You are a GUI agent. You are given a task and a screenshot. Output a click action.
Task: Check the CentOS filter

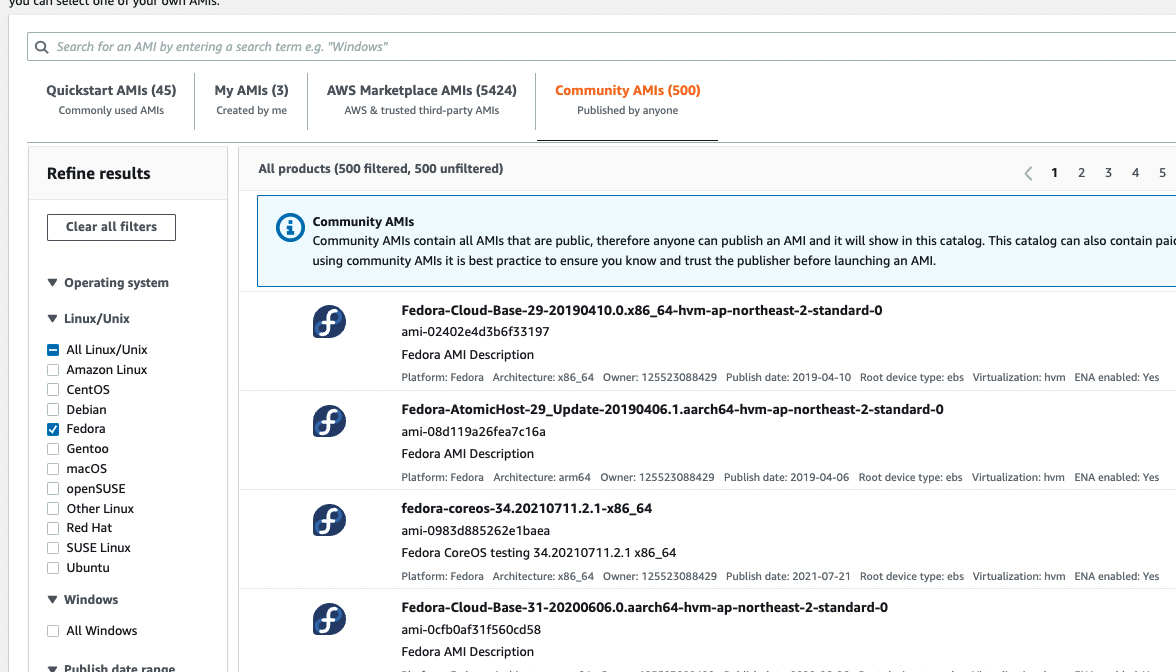pyautogui.click(x=52, y=390)
